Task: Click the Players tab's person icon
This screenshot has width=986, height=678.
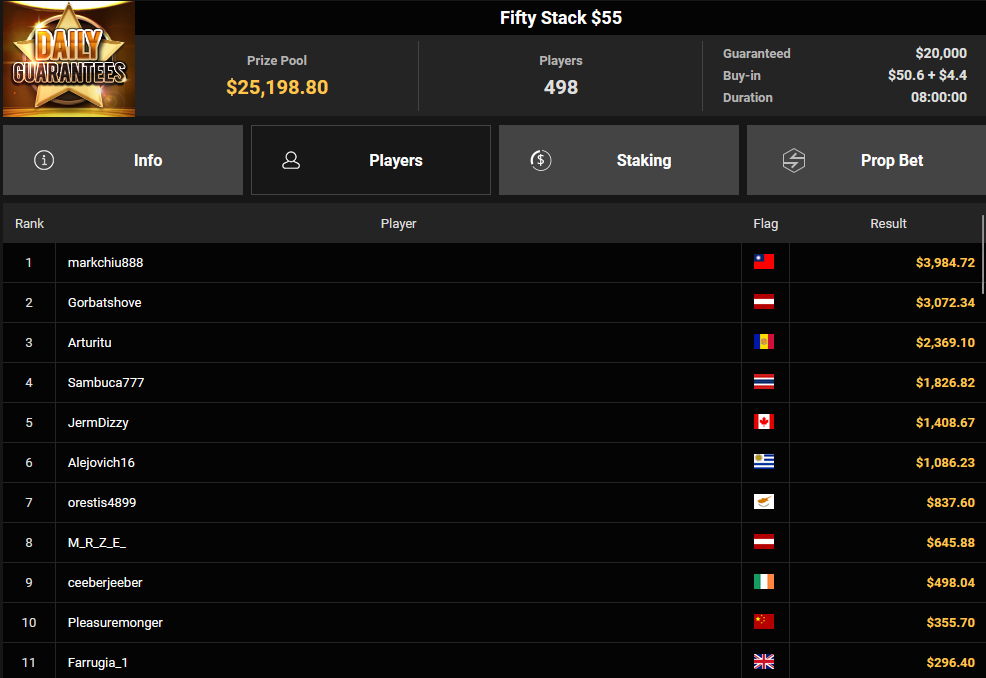Action: point(291,160)
